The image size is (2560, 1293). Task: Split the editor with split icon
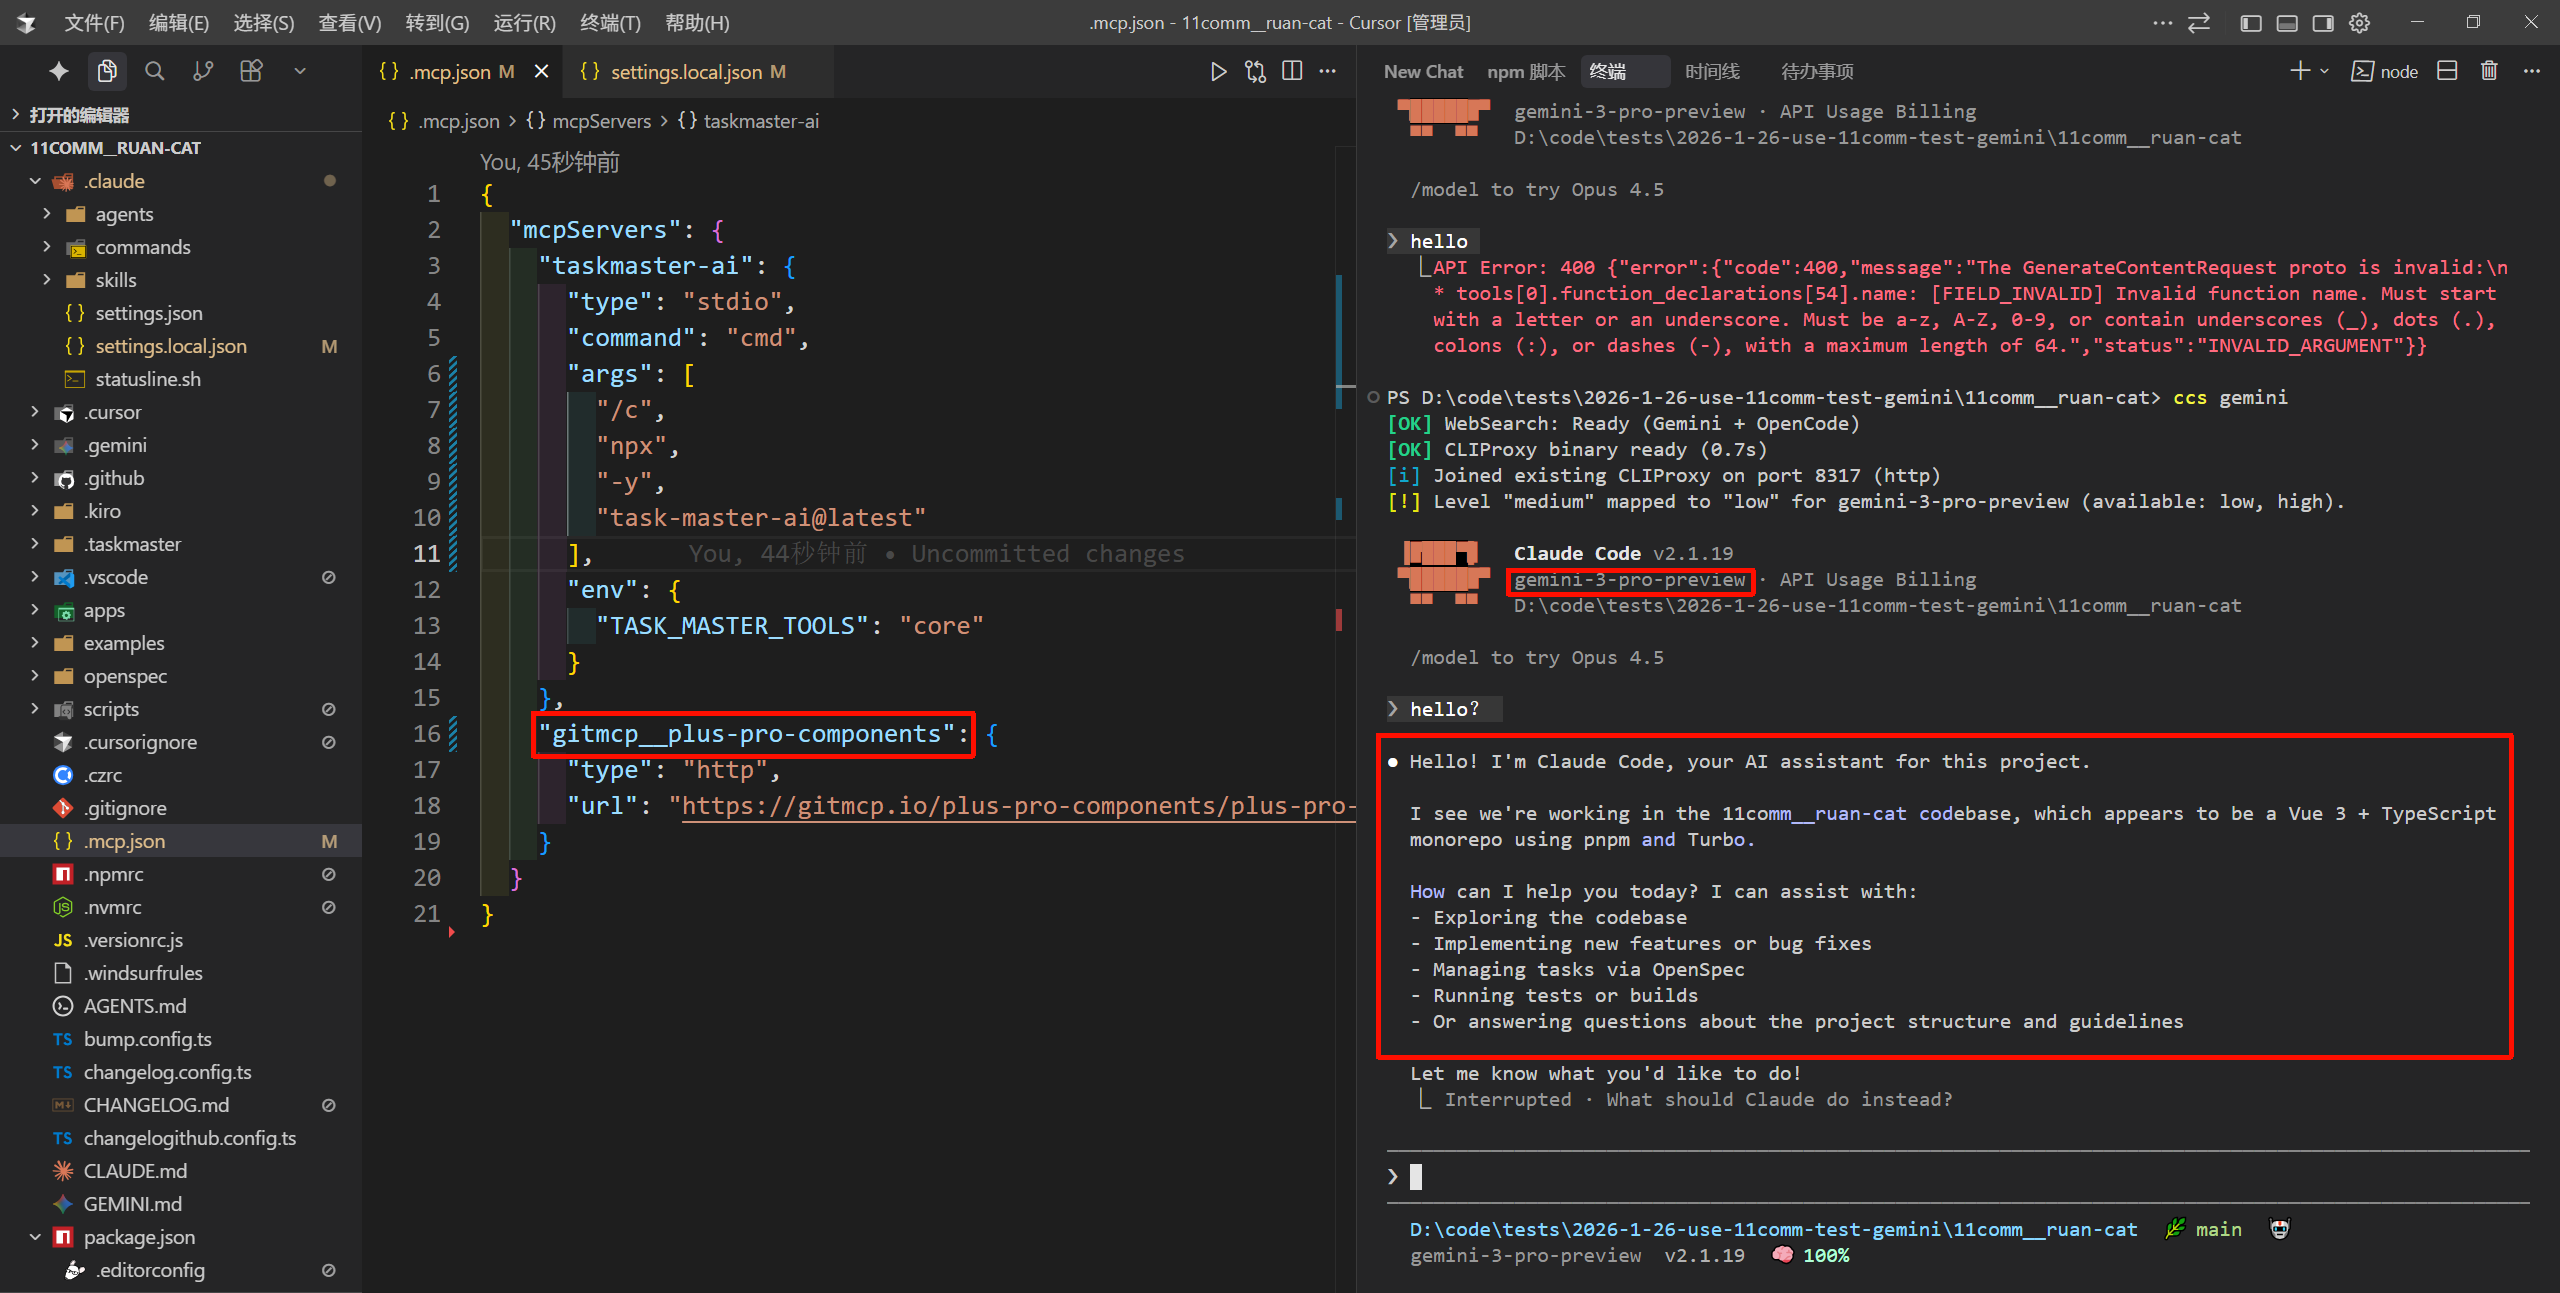tap(1292, 71)
